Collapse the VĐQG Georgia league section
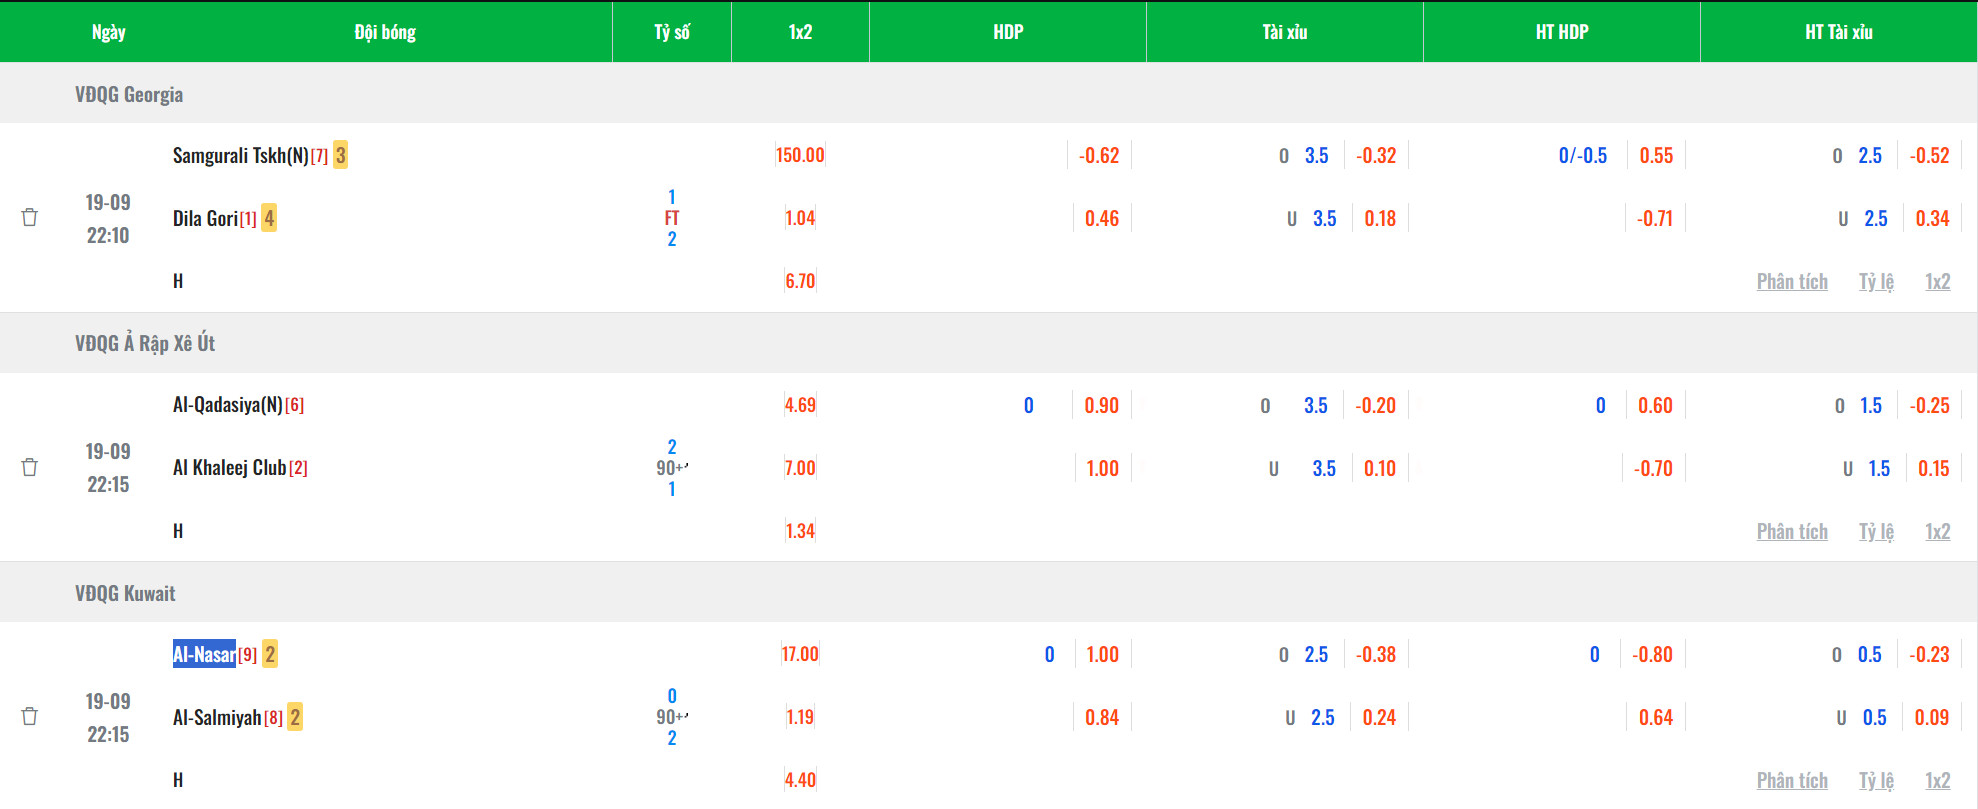 (x=129, y=94)
